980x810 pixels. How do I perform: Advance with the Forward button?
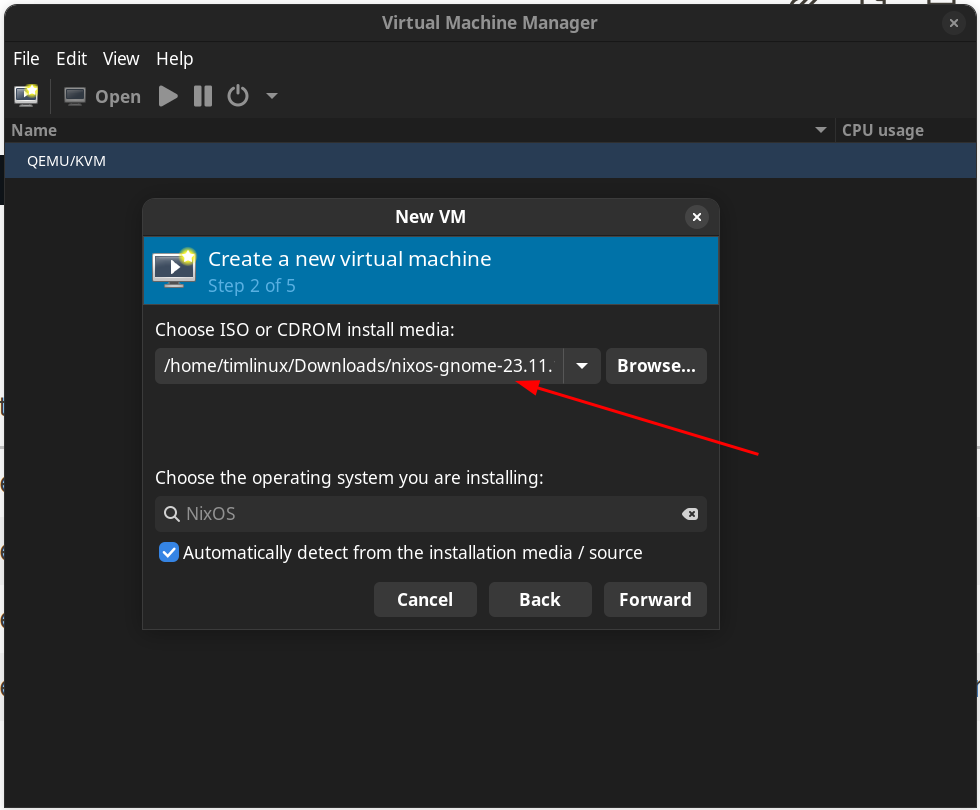(655, 600)
